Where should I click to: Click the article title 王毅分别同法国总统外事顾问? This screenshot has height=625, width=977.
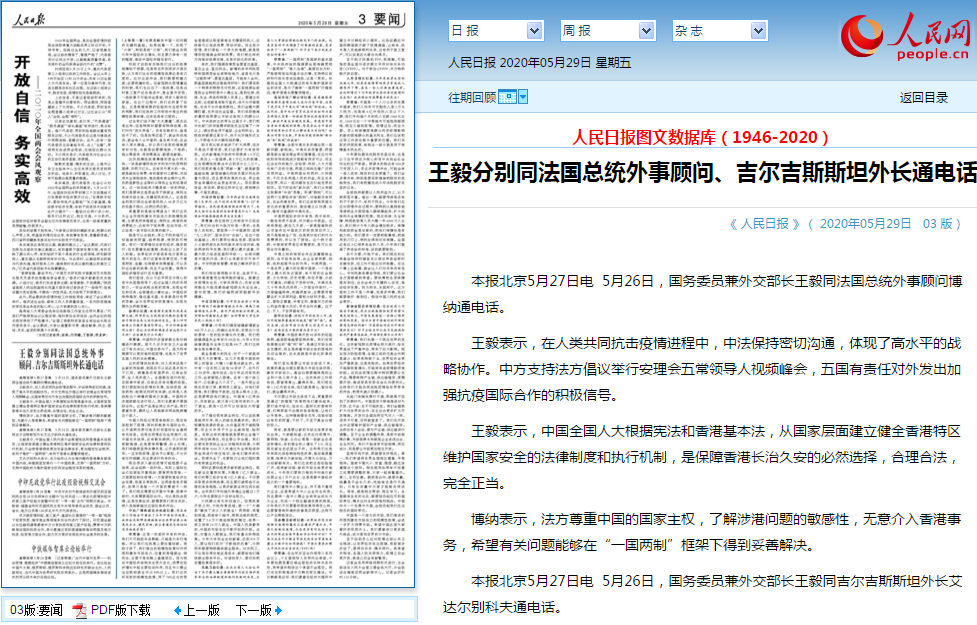tap(702, 173)
